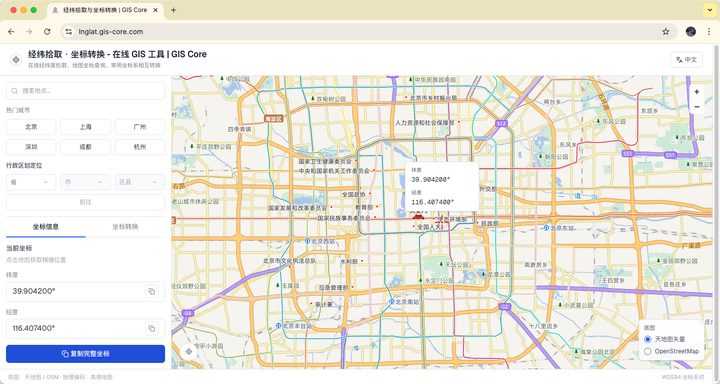This screenshot has width=720, height=384.
Task: Click the G4 highway shield on the map
Action: tap(187, 313)
